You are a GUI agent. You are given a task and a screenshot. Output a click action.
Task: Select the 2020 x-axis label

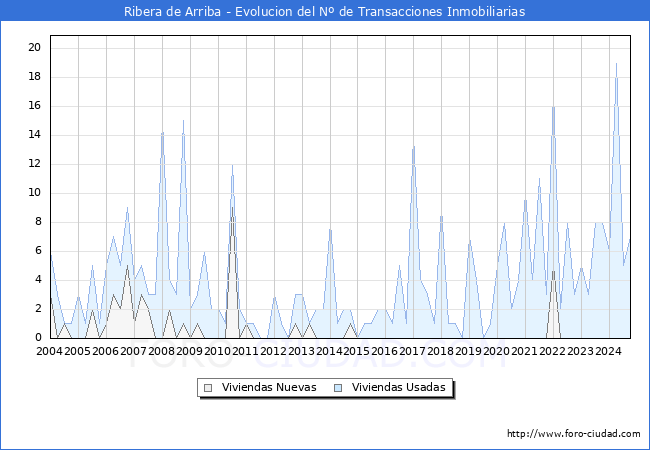click(x=496, y=351)
